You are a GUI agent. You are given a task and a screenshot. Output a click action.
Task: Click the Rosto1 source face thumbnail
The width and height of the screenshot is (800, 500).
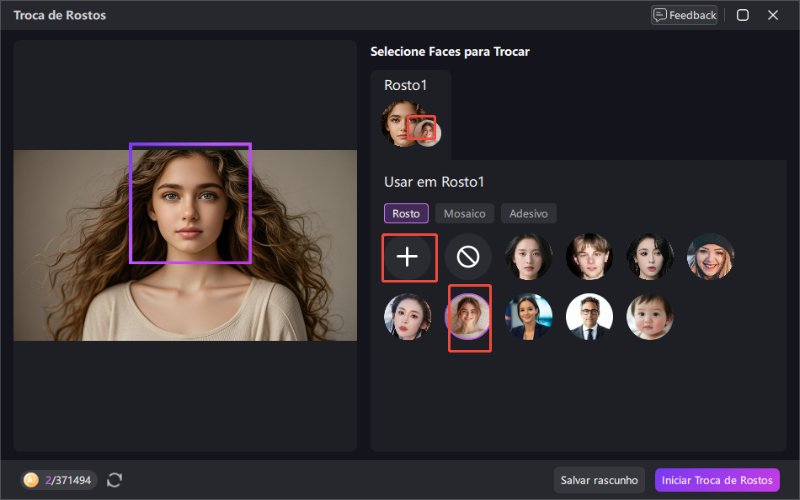[403, 123]
